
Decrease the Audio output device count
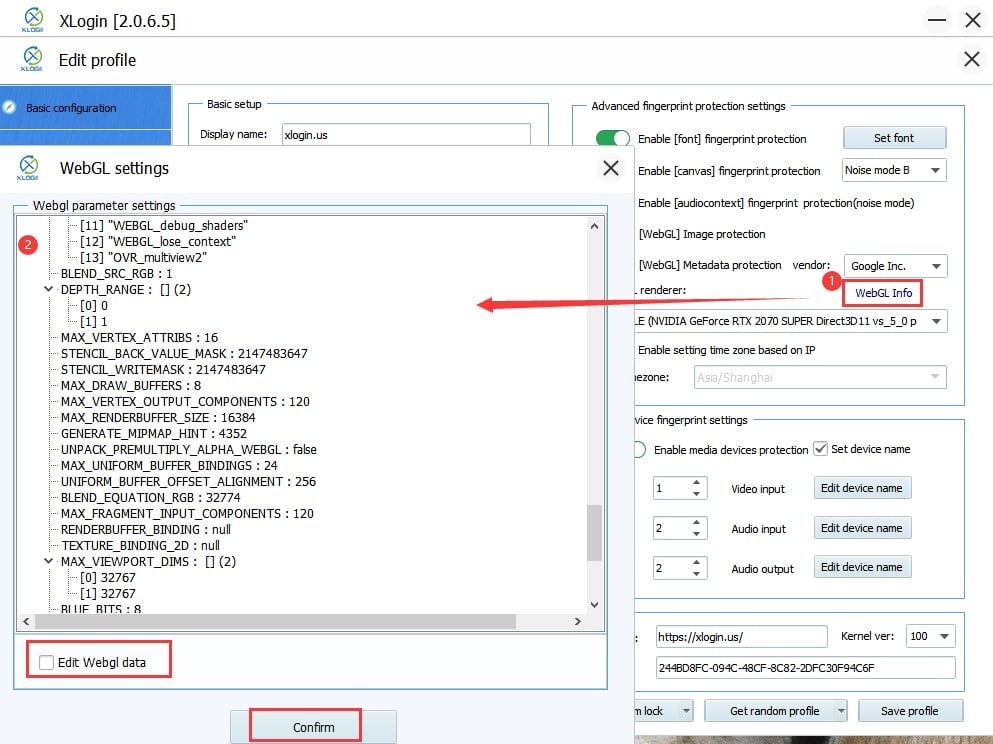click(696, 573)
